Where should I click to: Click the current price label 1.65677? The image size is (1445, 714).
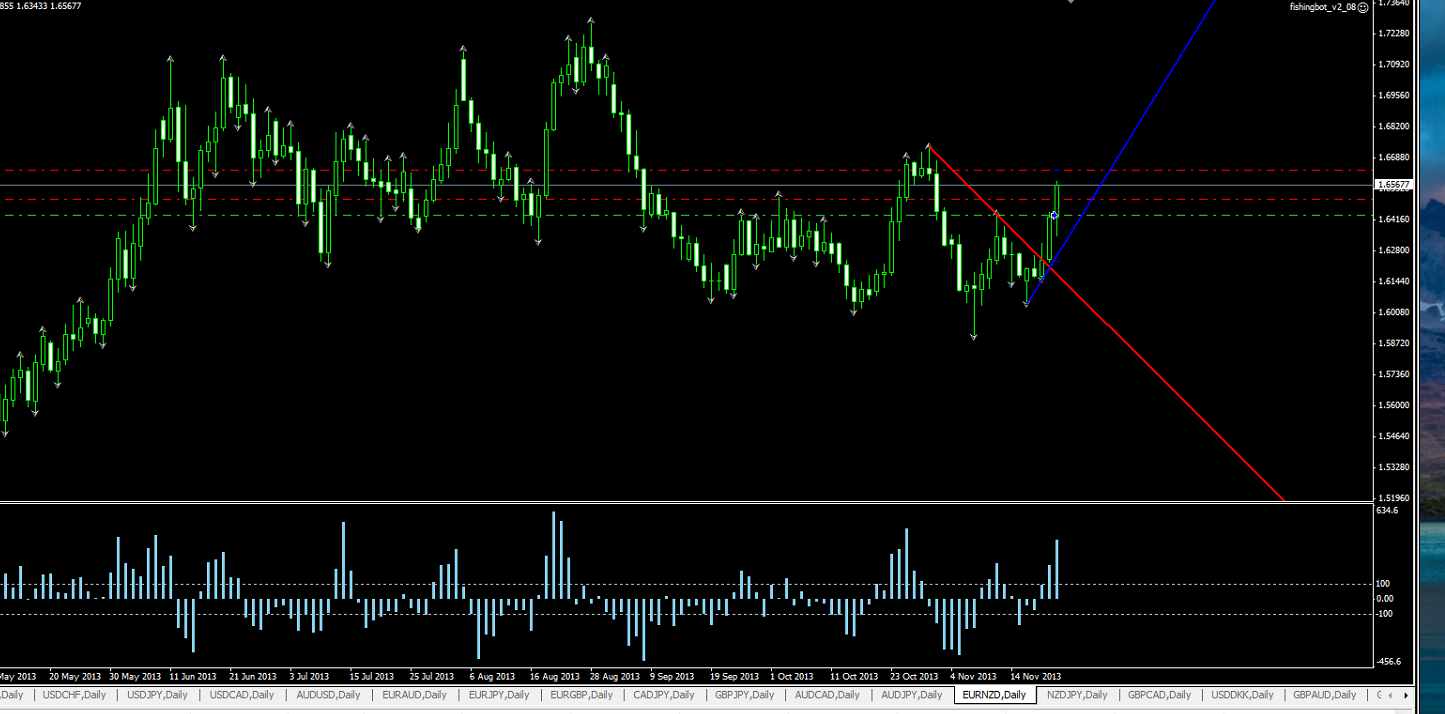pyautogui.click(x=1394, y=185)
